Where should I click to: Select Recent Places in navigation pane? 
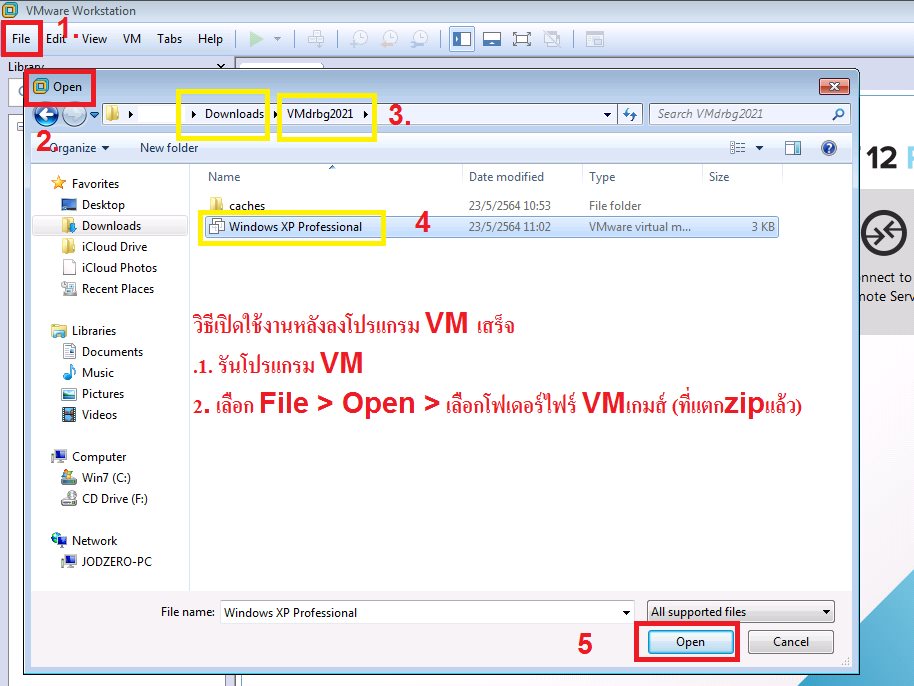118,289
